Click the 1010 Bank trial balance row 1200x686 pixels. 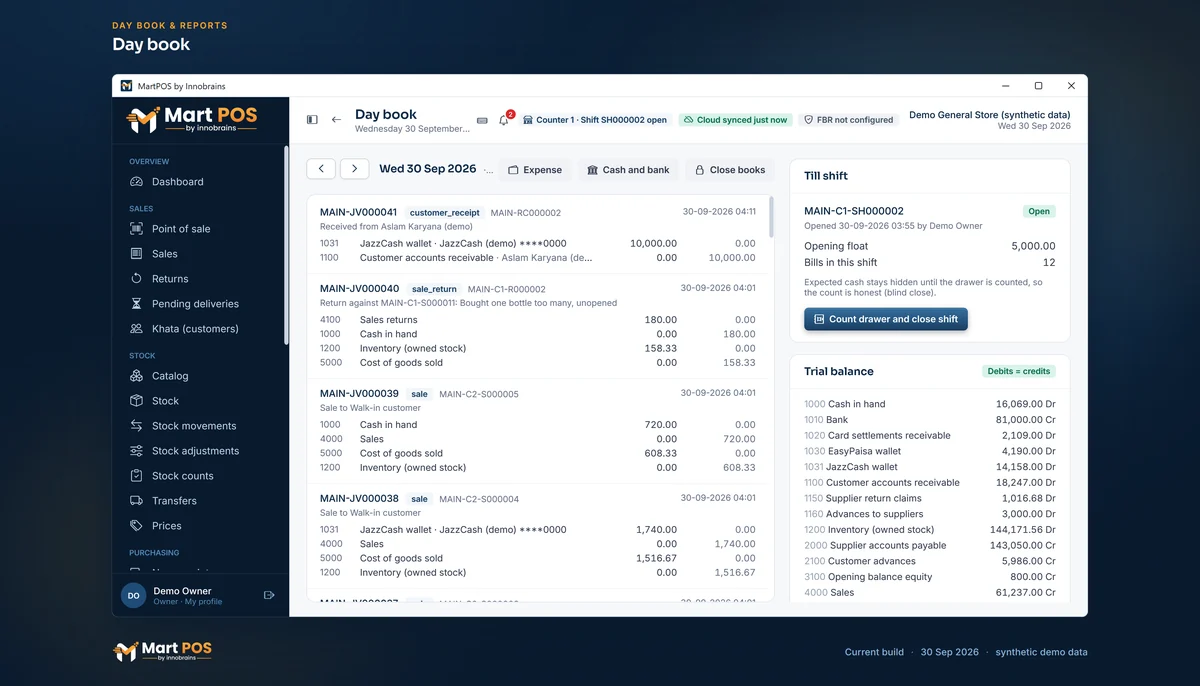[930, 420]
